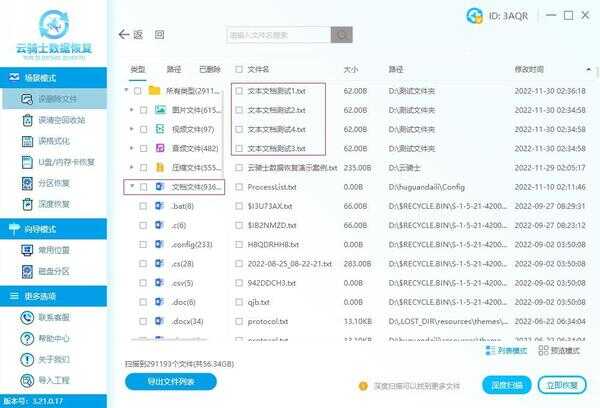Switch to the 路径 tab
600x408 pixels.
click(173, 69)
